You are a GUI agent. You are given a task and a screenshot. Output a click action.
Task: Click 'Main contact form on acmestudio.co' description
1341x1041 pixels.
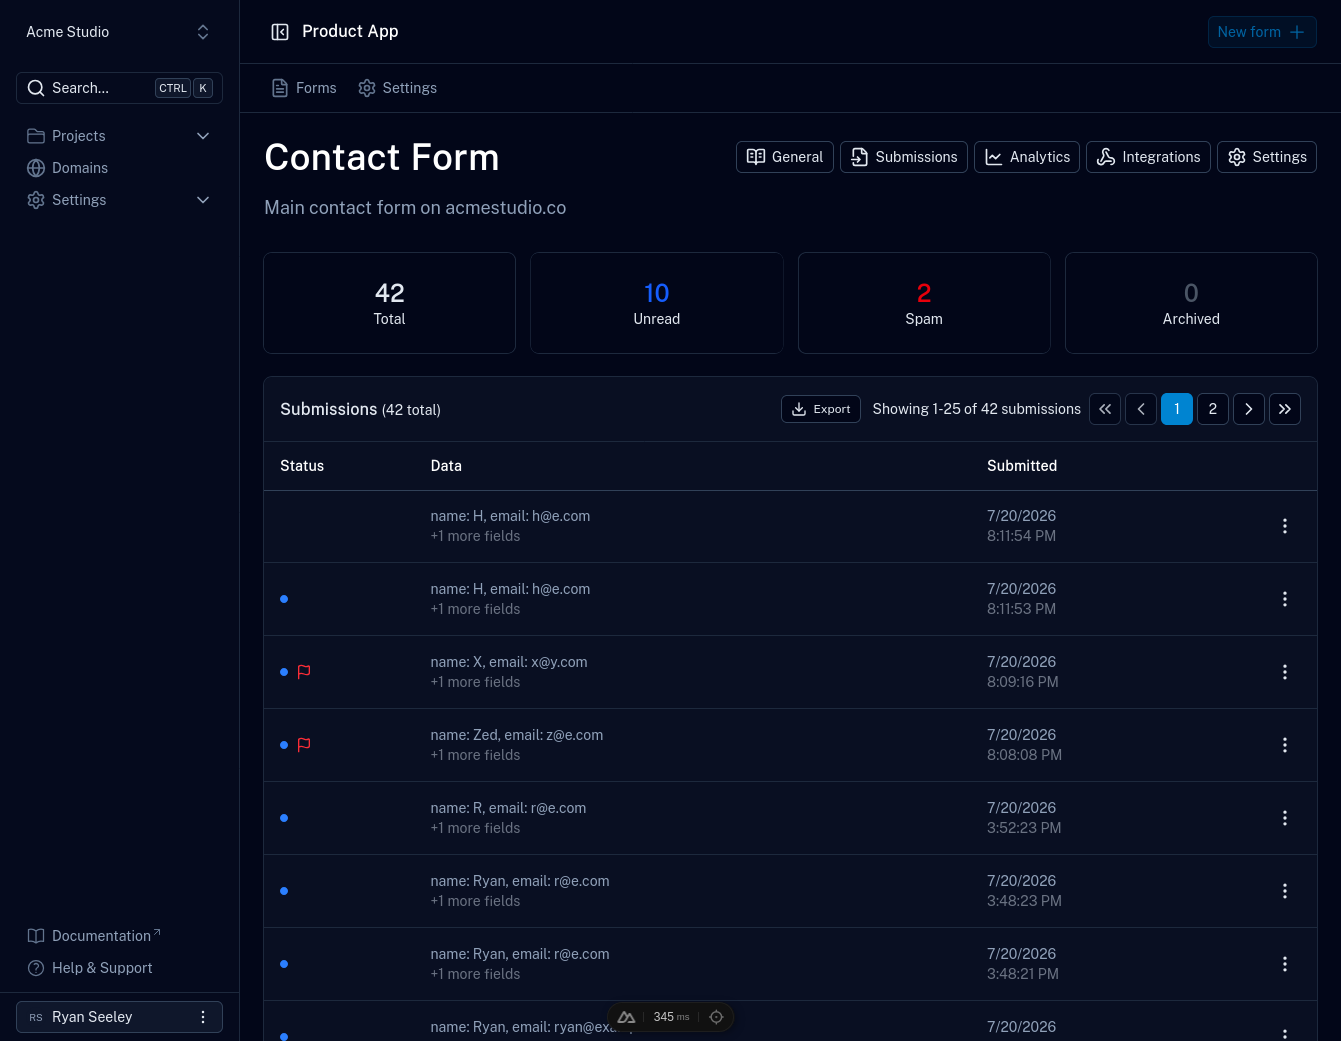click(x=415, y=208)
